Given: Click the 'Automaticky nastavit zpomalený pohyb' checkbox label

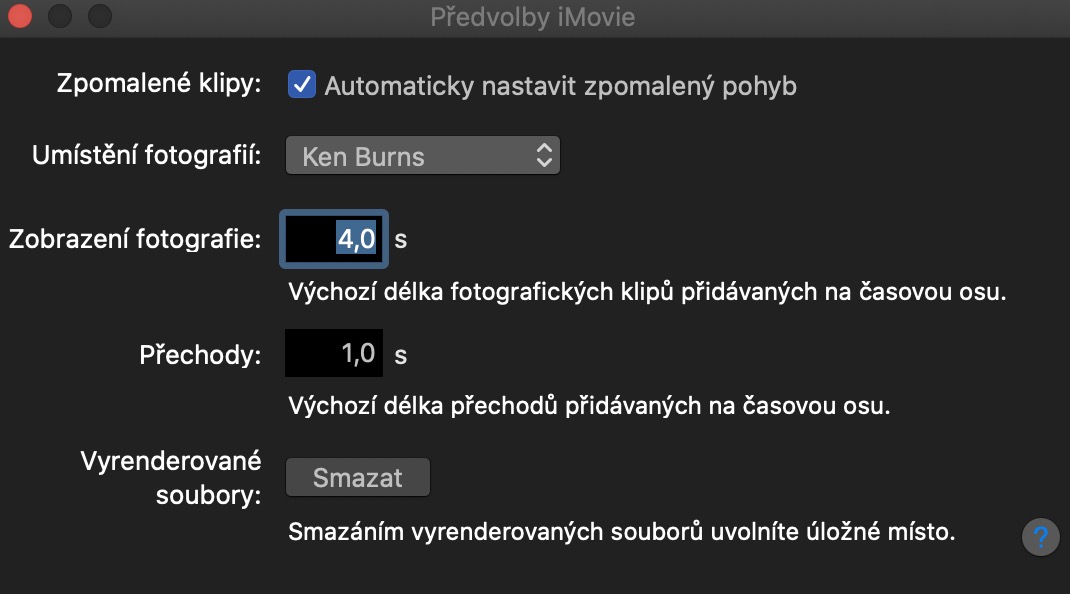Looking at the screenshot, I should click(560, 86).
